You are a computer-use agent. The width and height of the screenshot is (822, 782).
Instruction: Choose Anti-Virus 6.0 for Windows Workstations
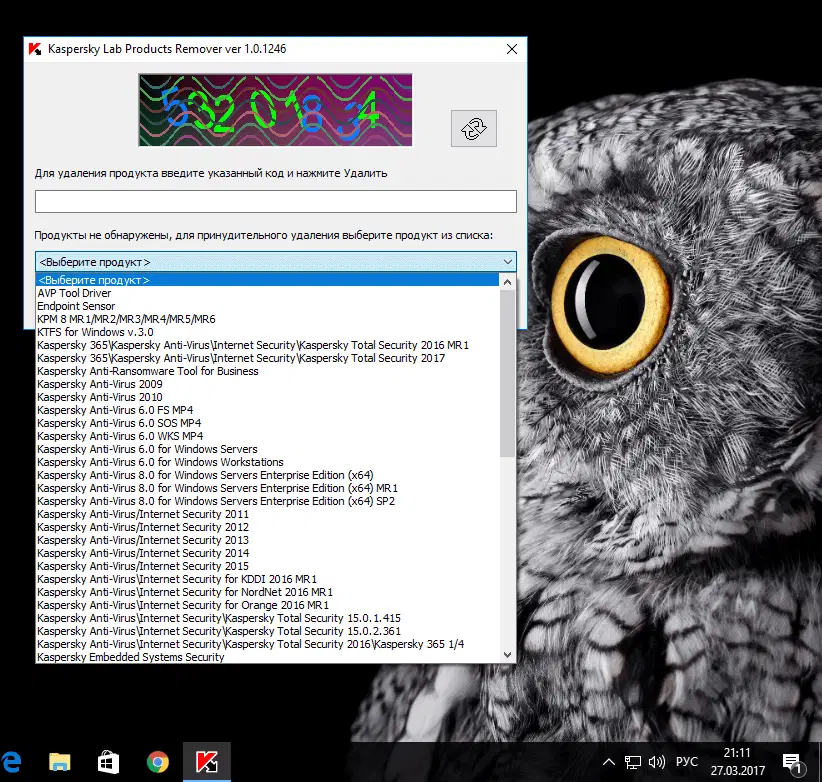tap(267, 462)
